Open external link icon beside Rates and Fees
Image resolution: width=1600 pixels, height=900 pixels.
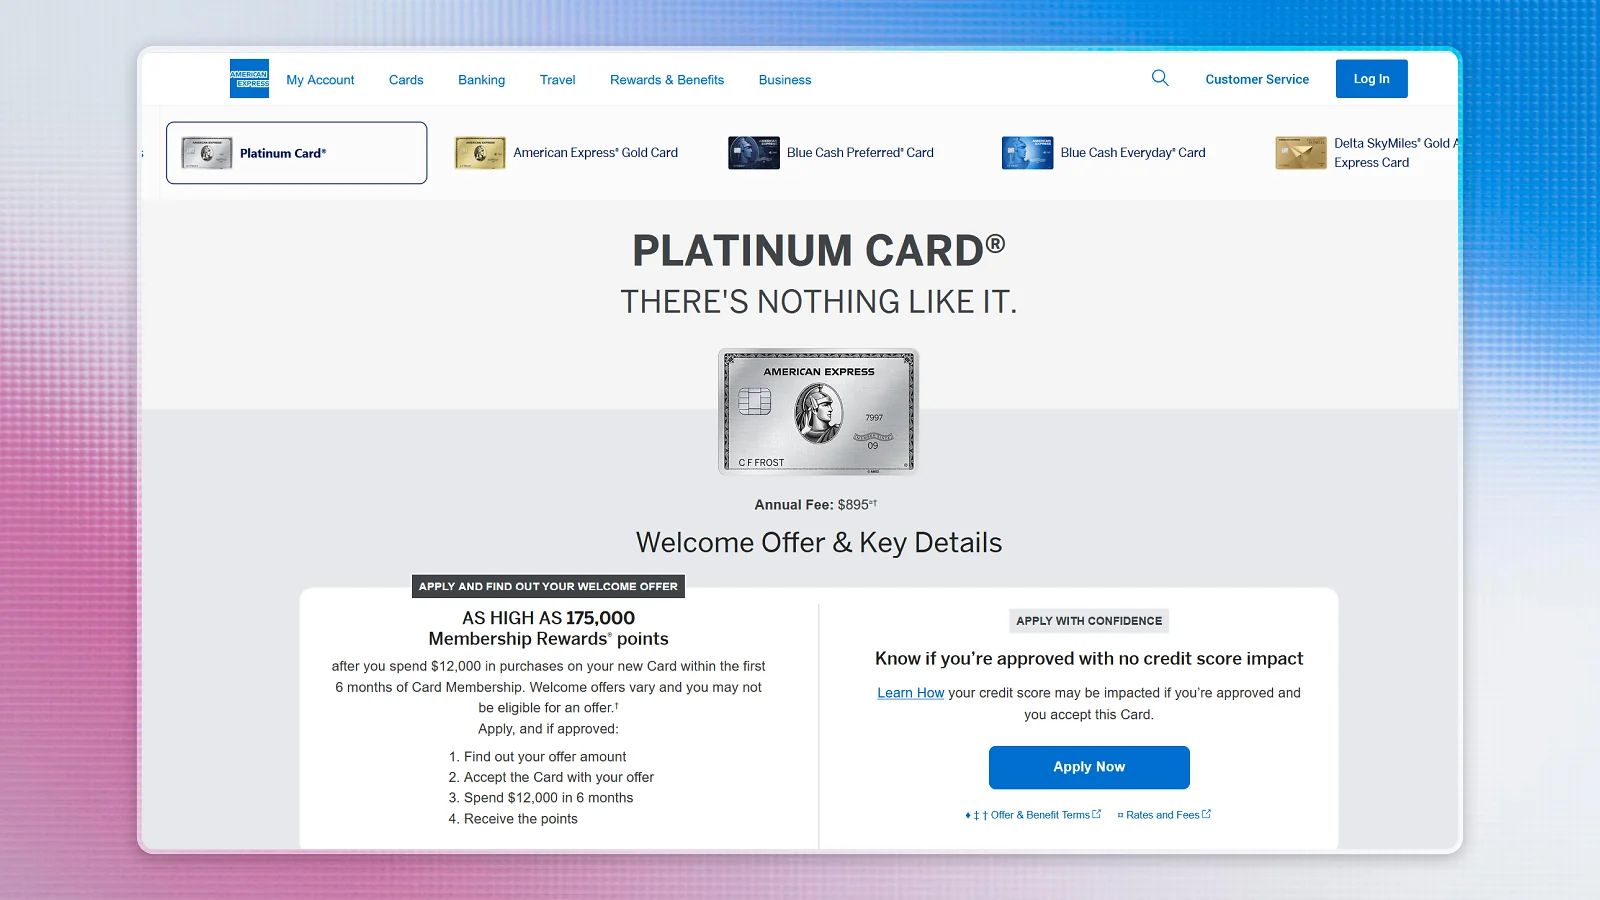tap(1206, 814)
